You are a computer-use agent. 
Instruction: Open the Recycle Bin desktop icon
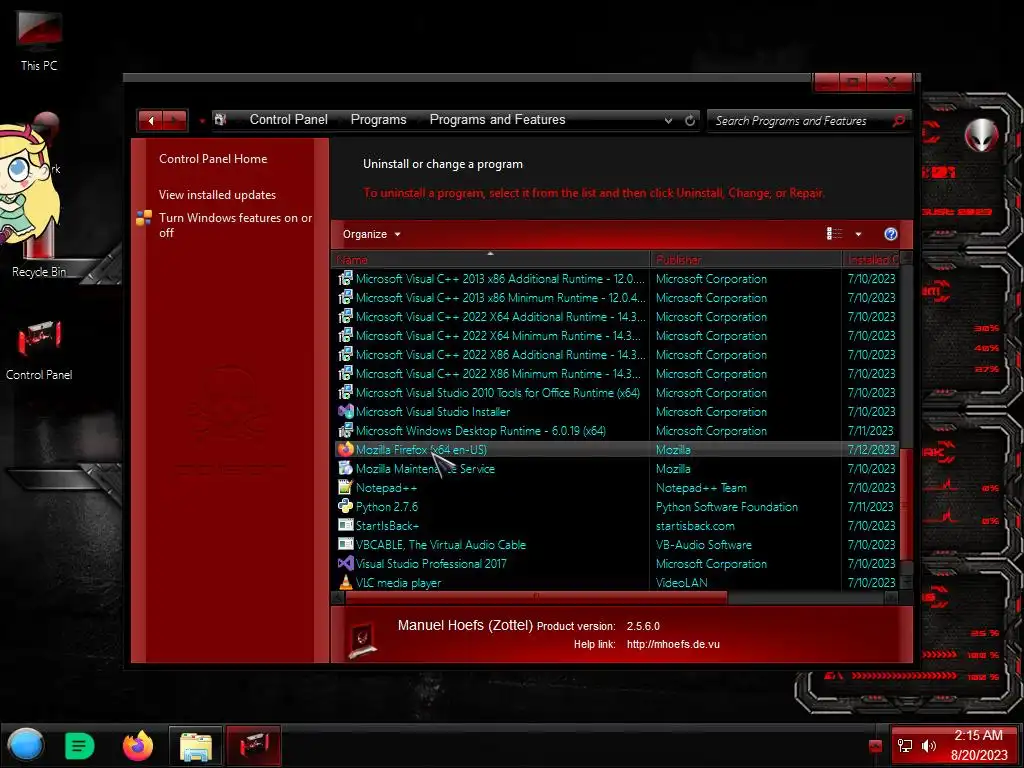tap(39, 251)
